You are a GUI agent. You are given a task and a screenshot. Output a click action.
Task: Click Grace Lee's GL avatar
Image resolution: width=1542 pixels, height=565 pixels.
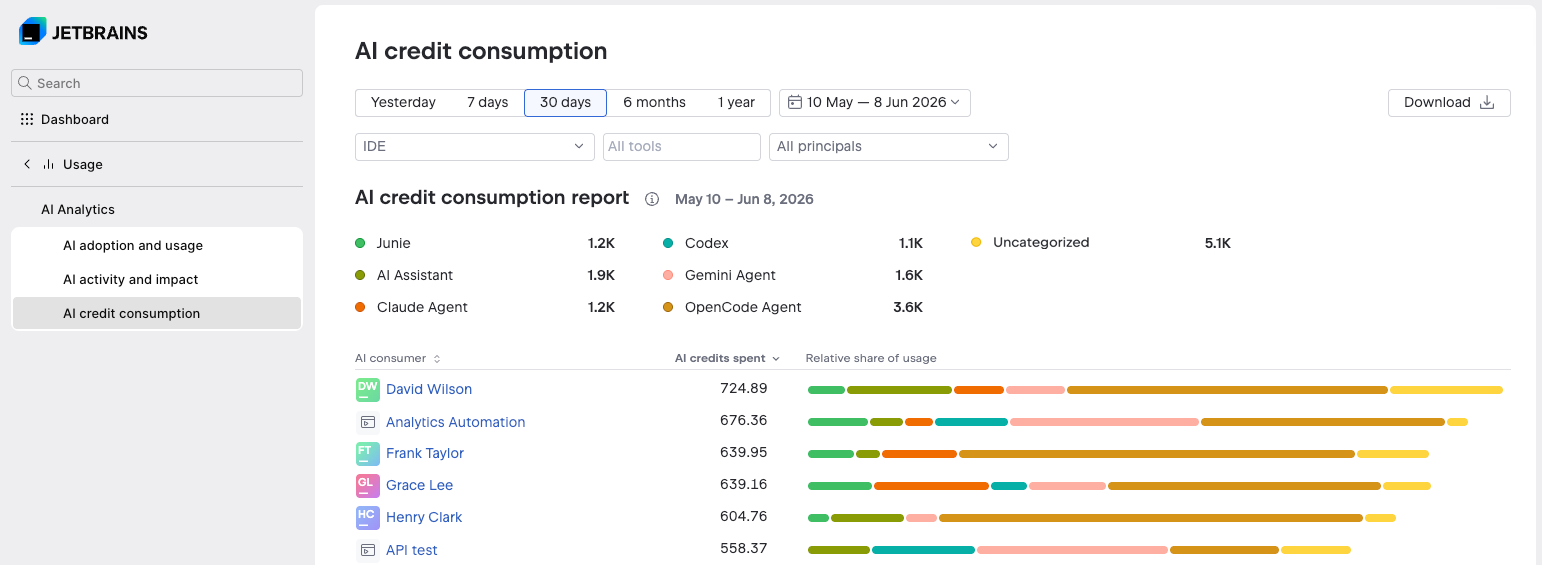coord(368,485)
